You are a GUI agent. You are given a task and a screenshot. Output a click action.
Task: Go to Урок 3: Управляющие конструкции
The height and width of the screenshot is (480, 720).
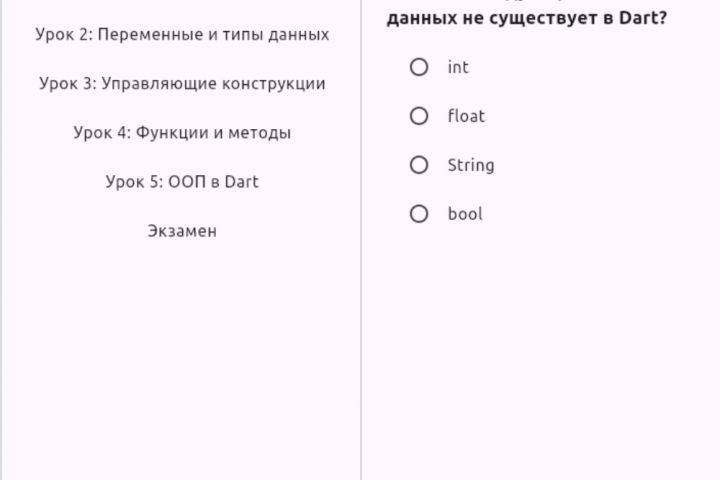[182, 84]
